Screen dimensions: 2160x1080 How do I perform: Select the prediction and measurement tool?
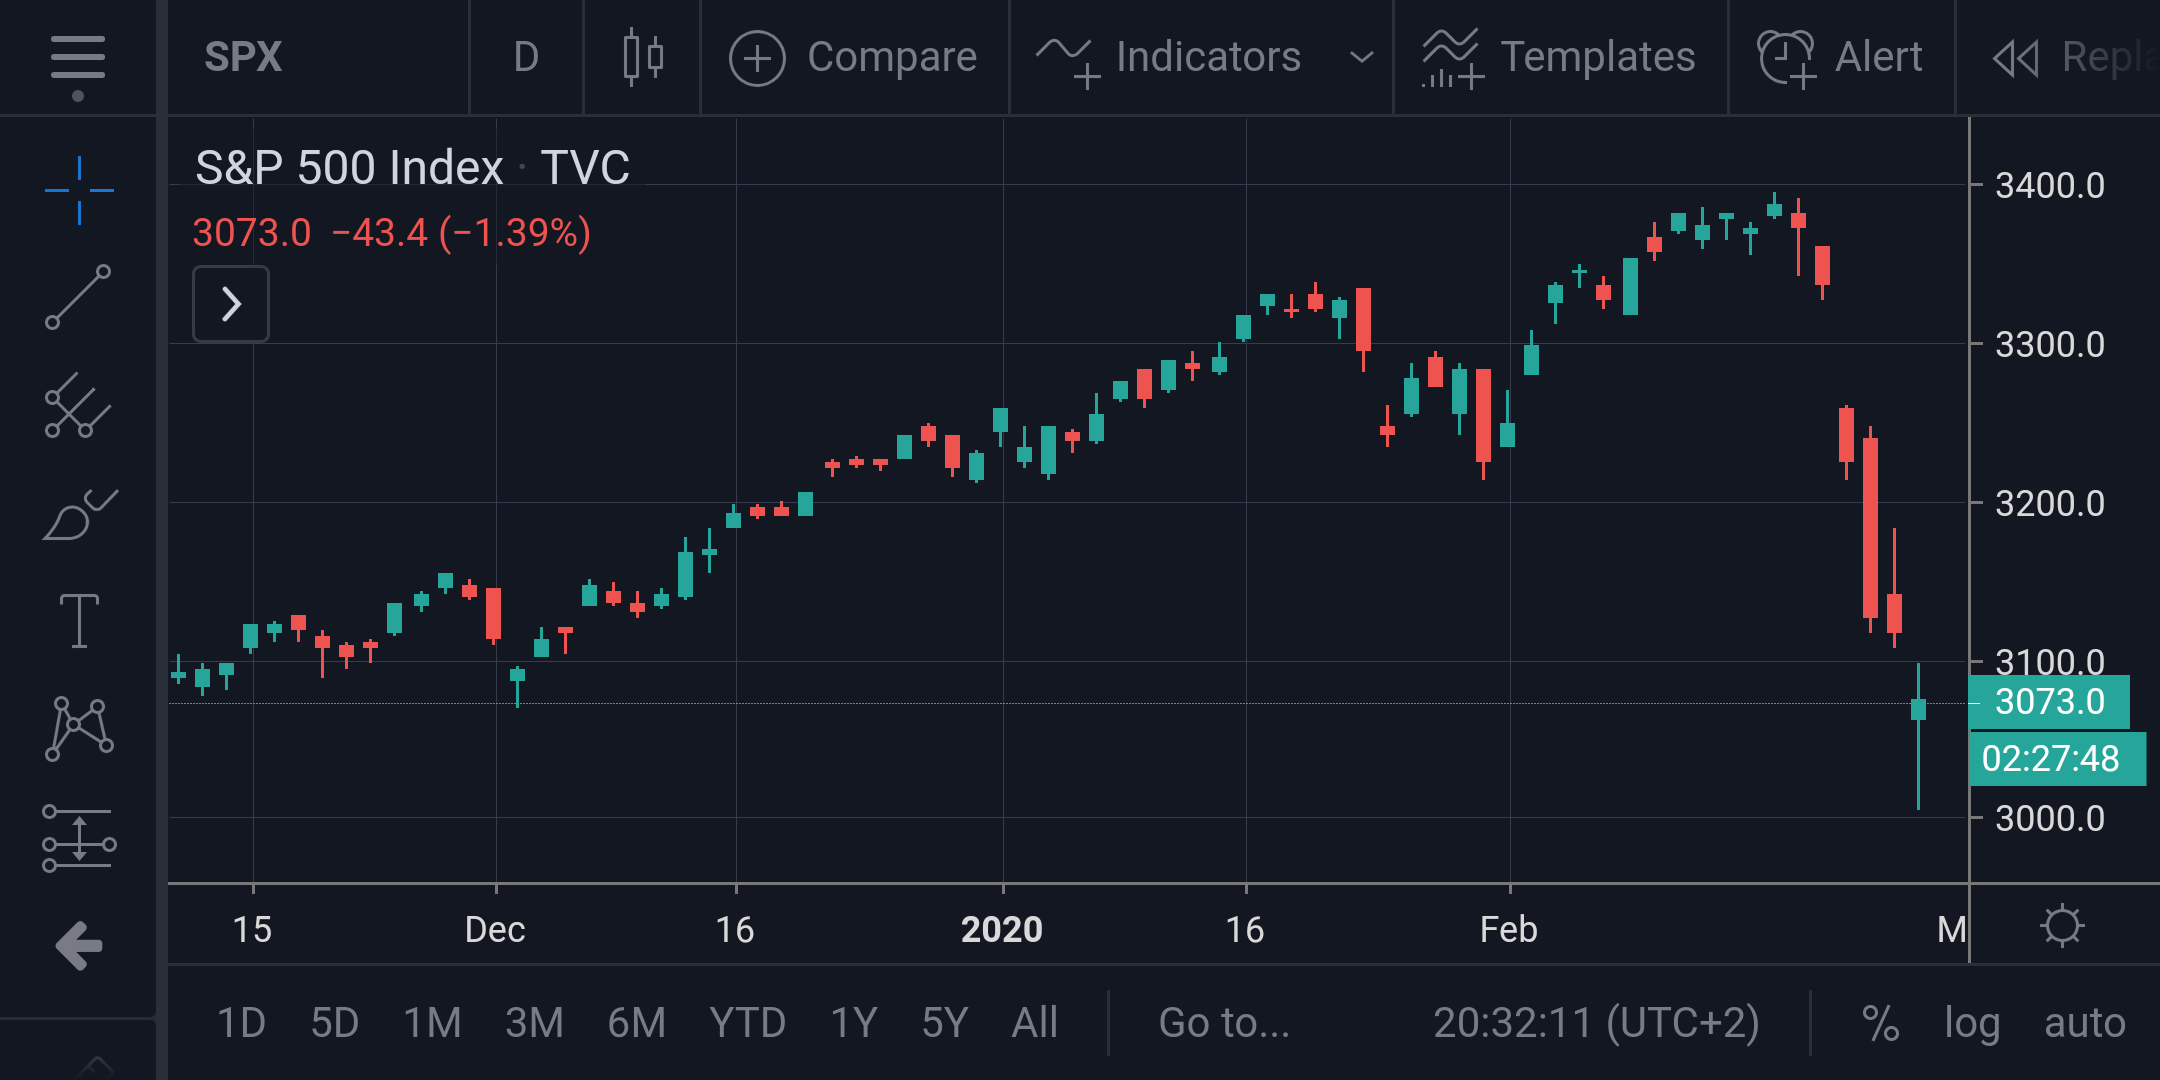(x=79, y=838)
